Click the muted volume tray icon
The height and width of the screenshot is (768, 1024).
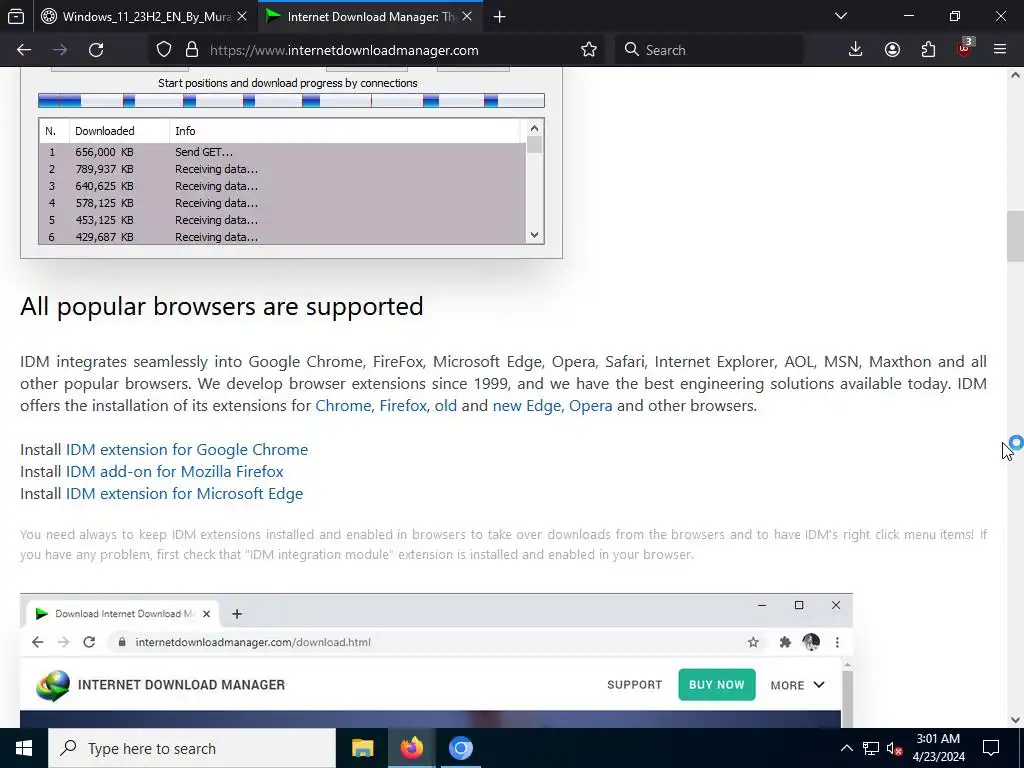pyautogui.click(x=894, y=748)
